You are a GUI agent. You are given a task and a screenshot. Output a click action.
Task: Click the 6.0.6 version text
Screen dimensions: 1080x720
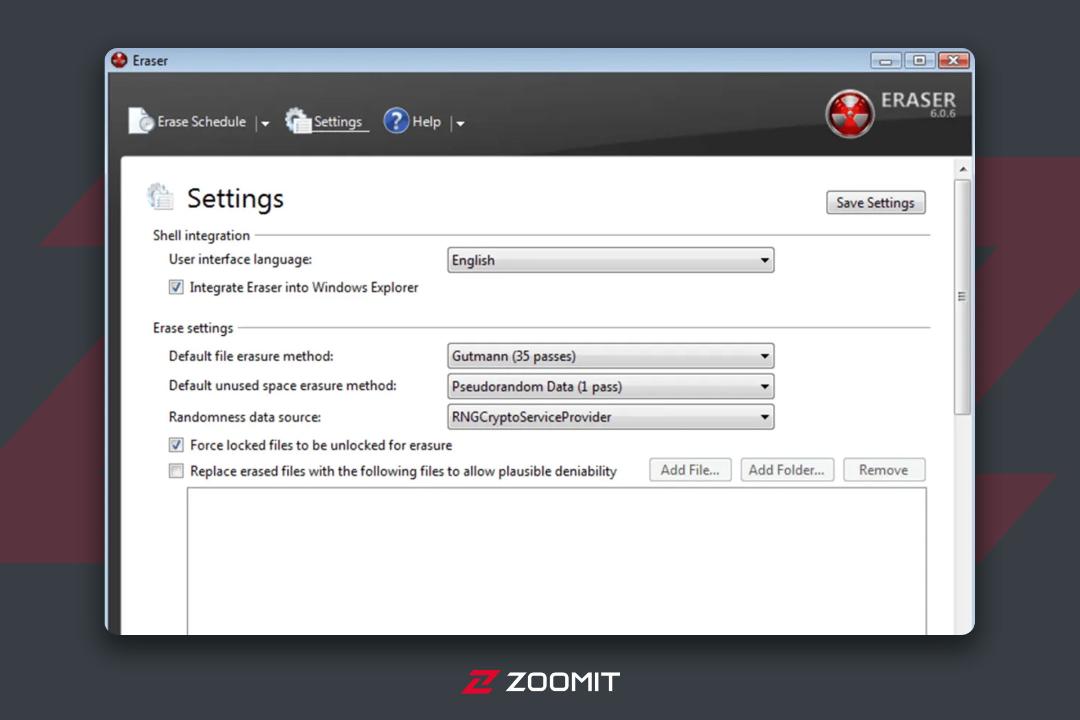click(942, 114)
